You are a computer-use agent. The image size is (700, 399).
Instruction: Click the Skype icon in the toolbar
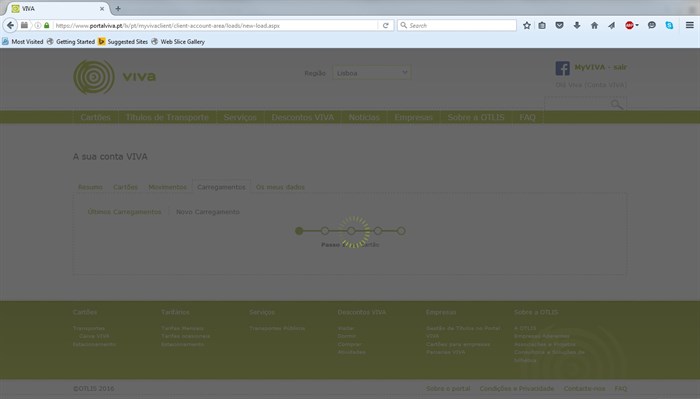click(669, 25)
